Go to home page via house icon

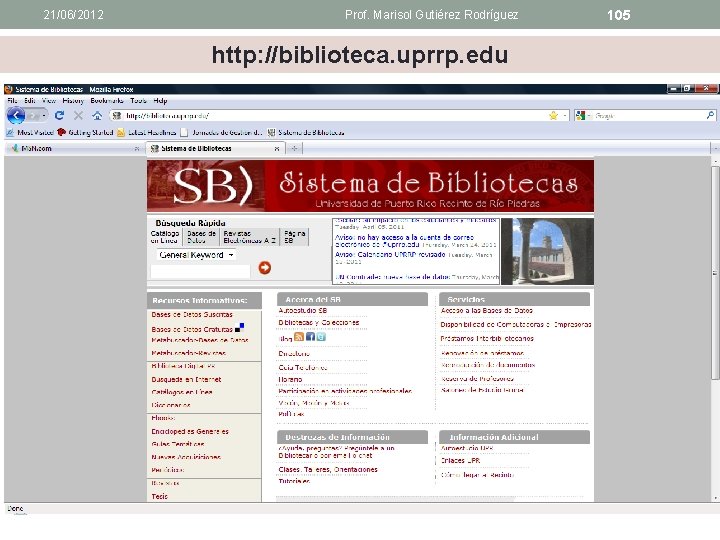point(96,116)
